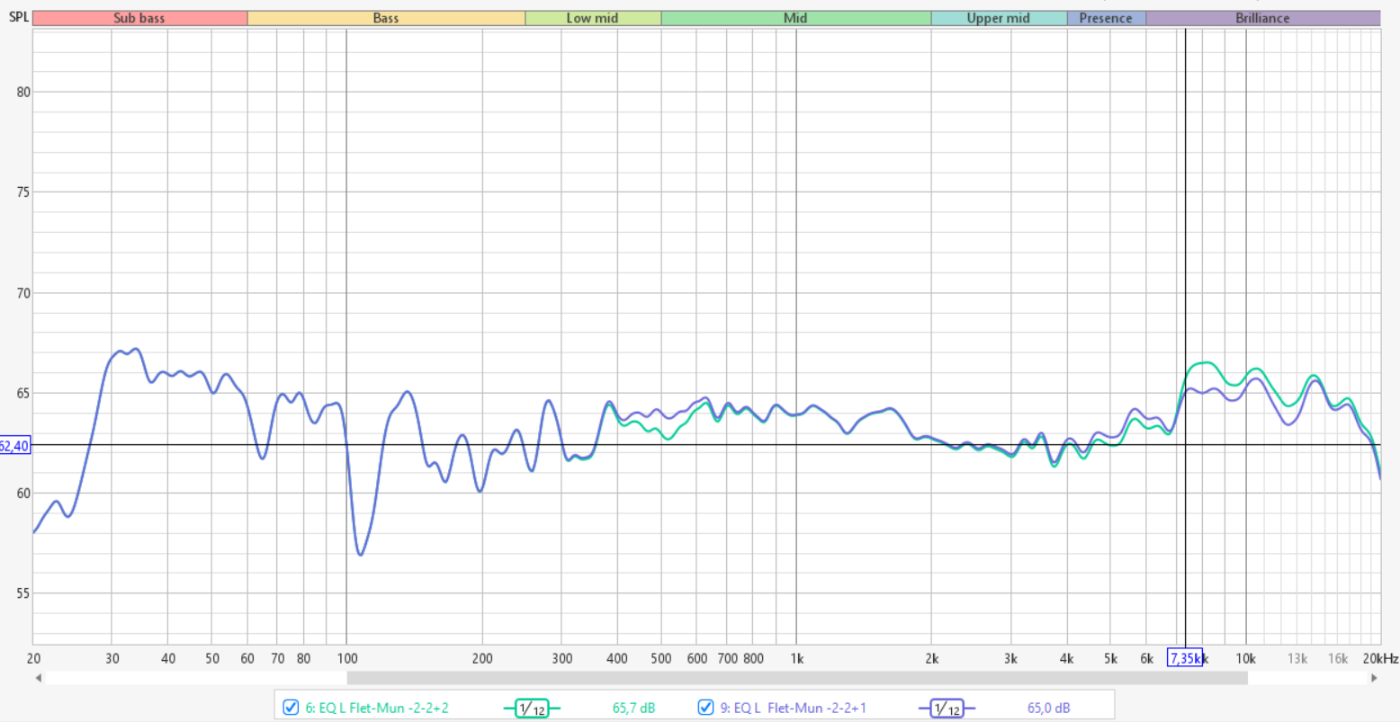The width and height of the screenshot is (1400, 722).
Task: Click the 7,35k cursor frequency box
Action: pyautogui.click(x=1184, y=657)
